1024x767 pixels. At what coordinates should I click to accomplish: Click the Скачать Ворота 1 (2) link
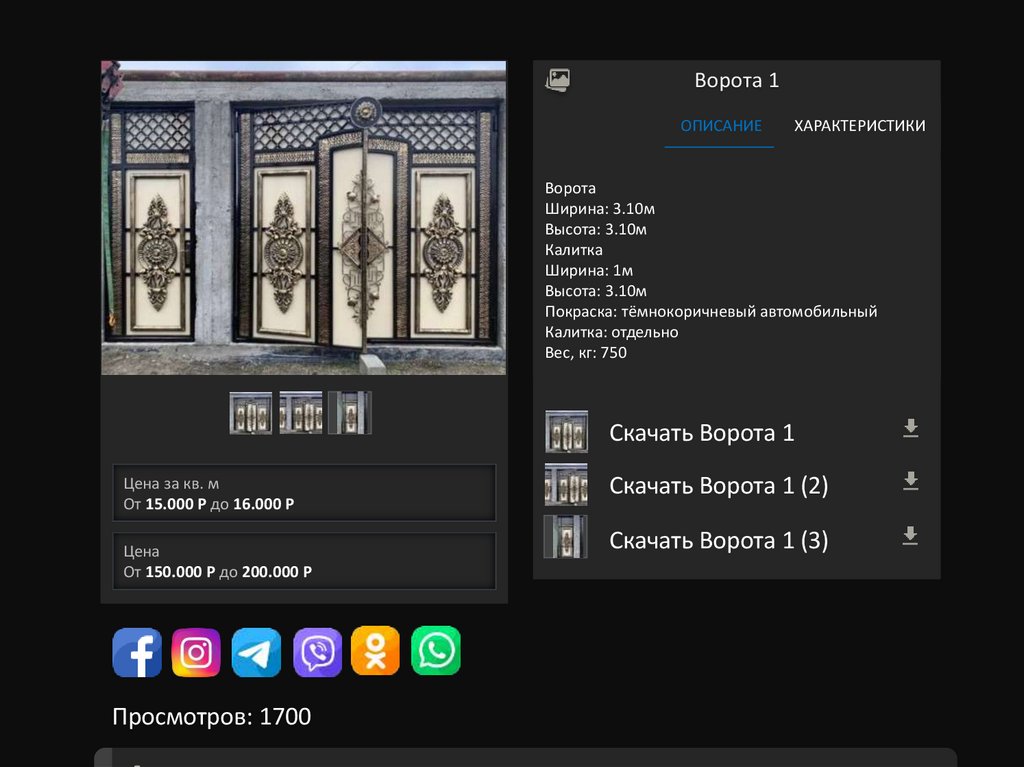tap(718, 486)
